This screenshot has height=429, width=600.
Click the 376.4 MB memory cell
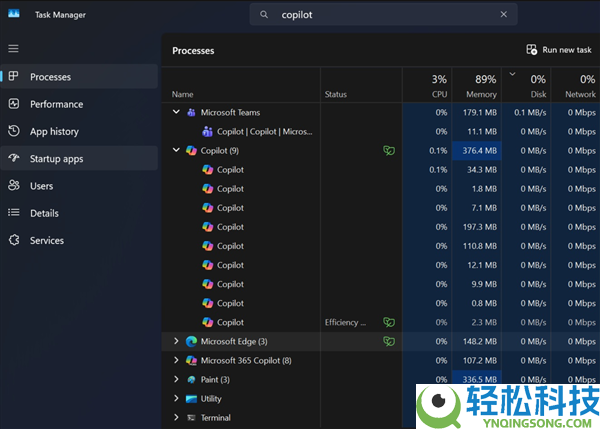point(477,150)
